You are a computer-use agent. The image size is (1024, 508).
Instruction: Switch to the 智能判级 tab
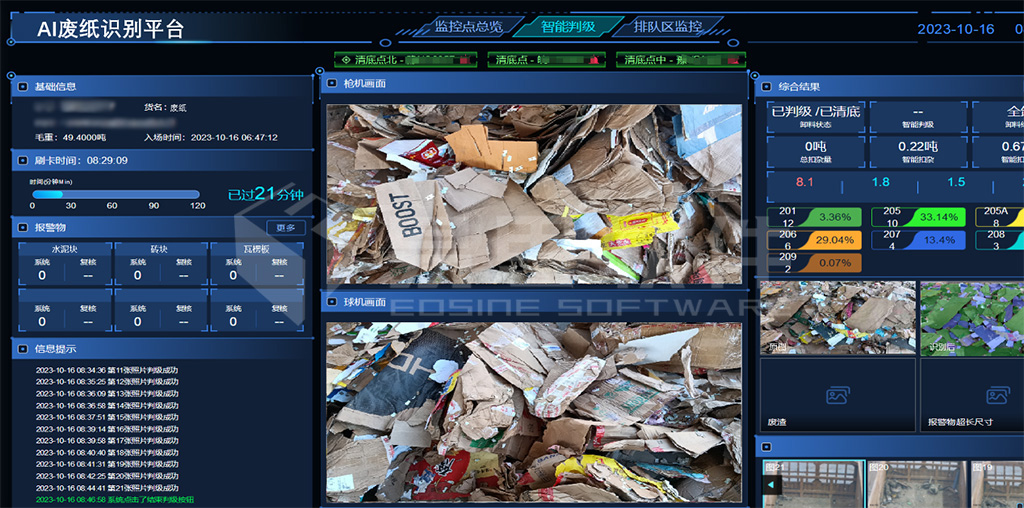coord(567,27)
